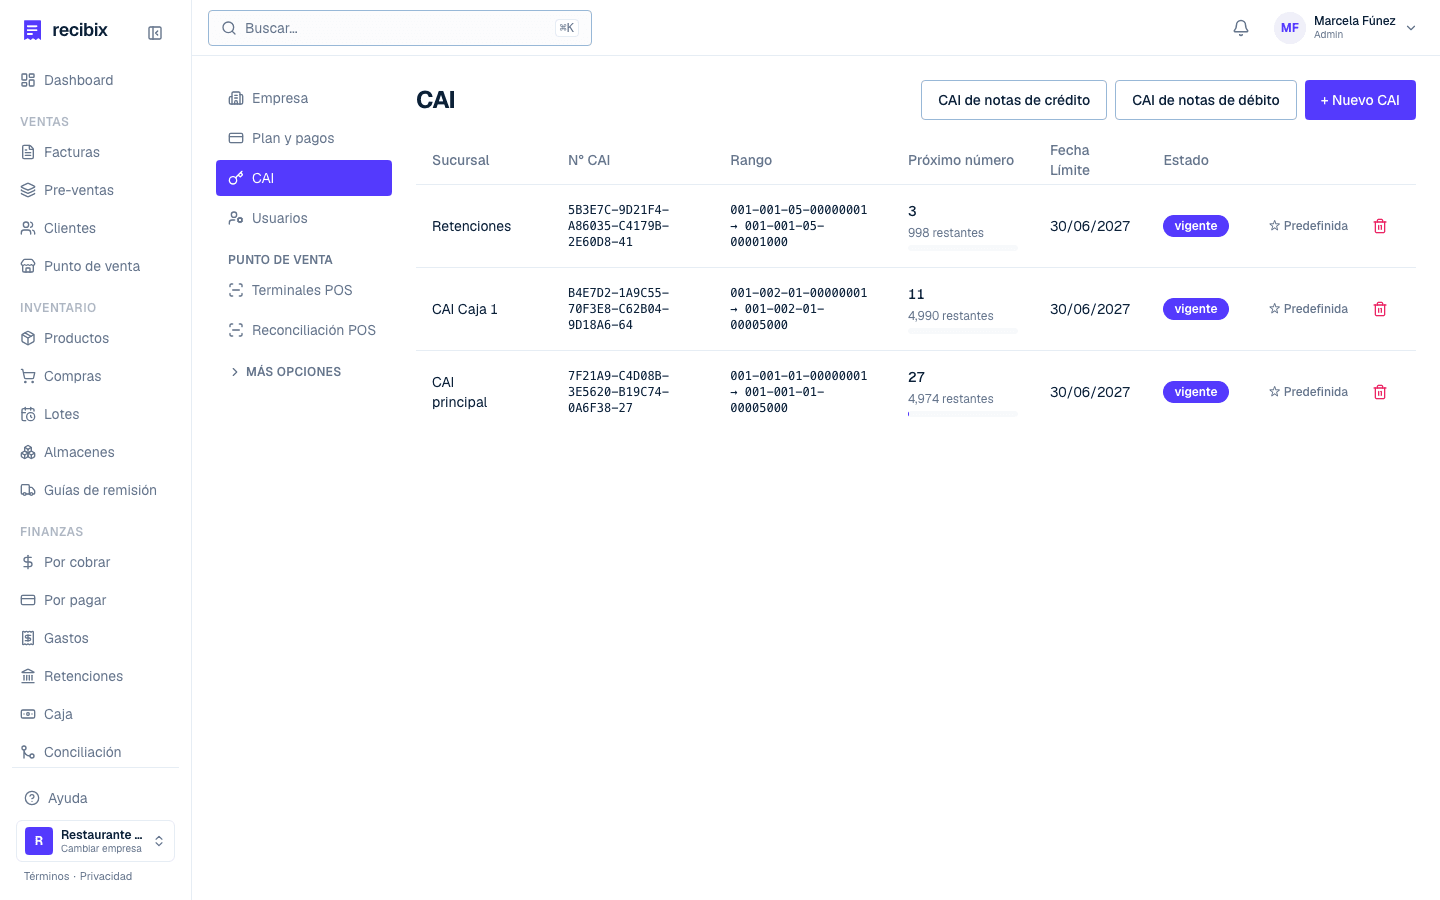Click the MF user avatar
This screenshot has width=1440, height=900.
pyautogui.click(x=1290, y=28)
